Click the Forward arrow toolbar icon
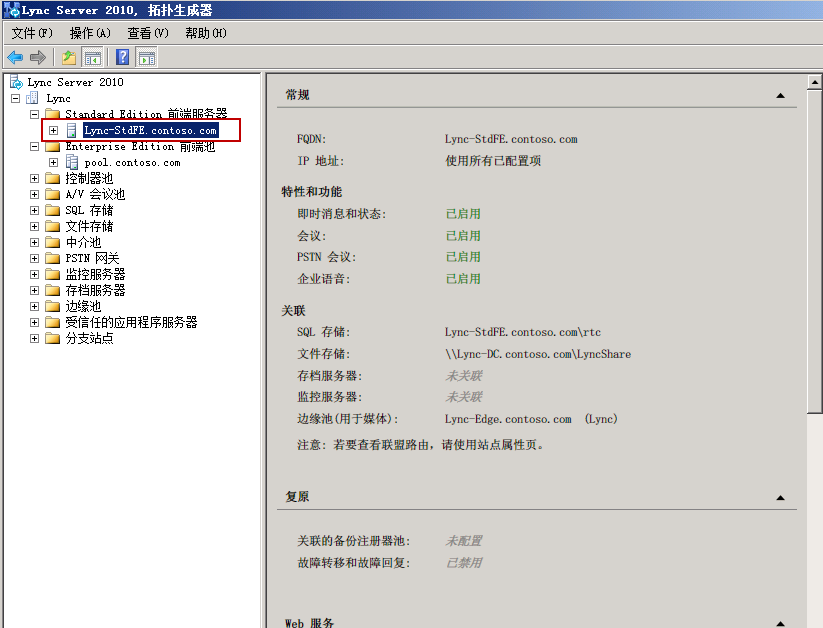This screenshot has height=628, width=823. (38, 57)
